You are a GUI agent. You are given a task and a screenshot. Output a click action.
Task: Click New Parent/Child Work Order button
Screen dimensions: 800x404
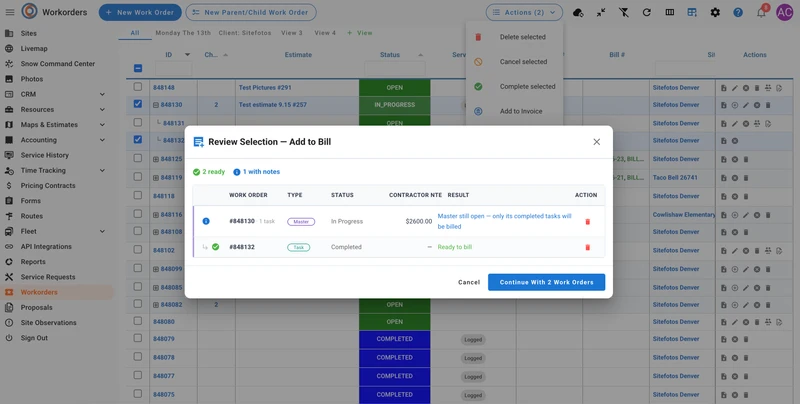point(251,12)
